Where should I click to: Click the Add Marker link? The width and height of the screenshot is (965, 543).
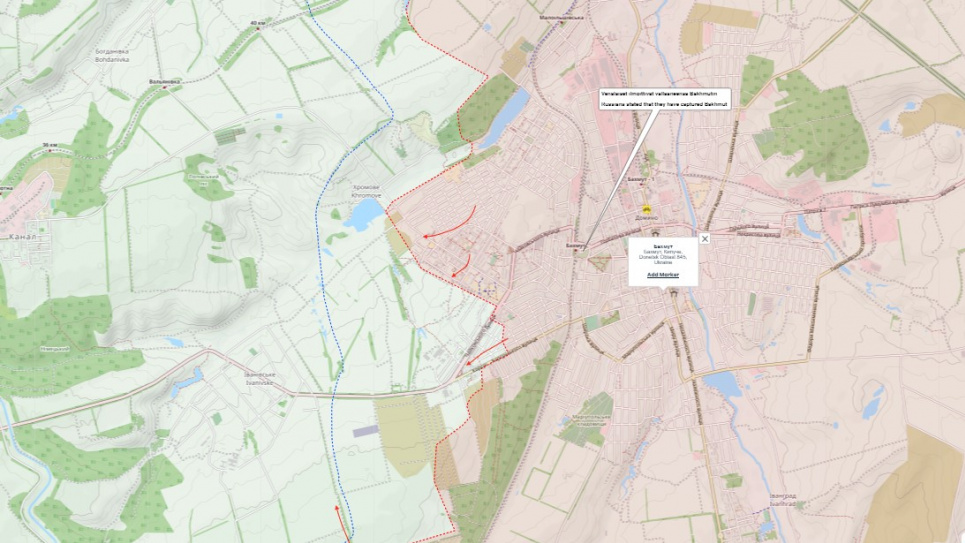point(662,274)
